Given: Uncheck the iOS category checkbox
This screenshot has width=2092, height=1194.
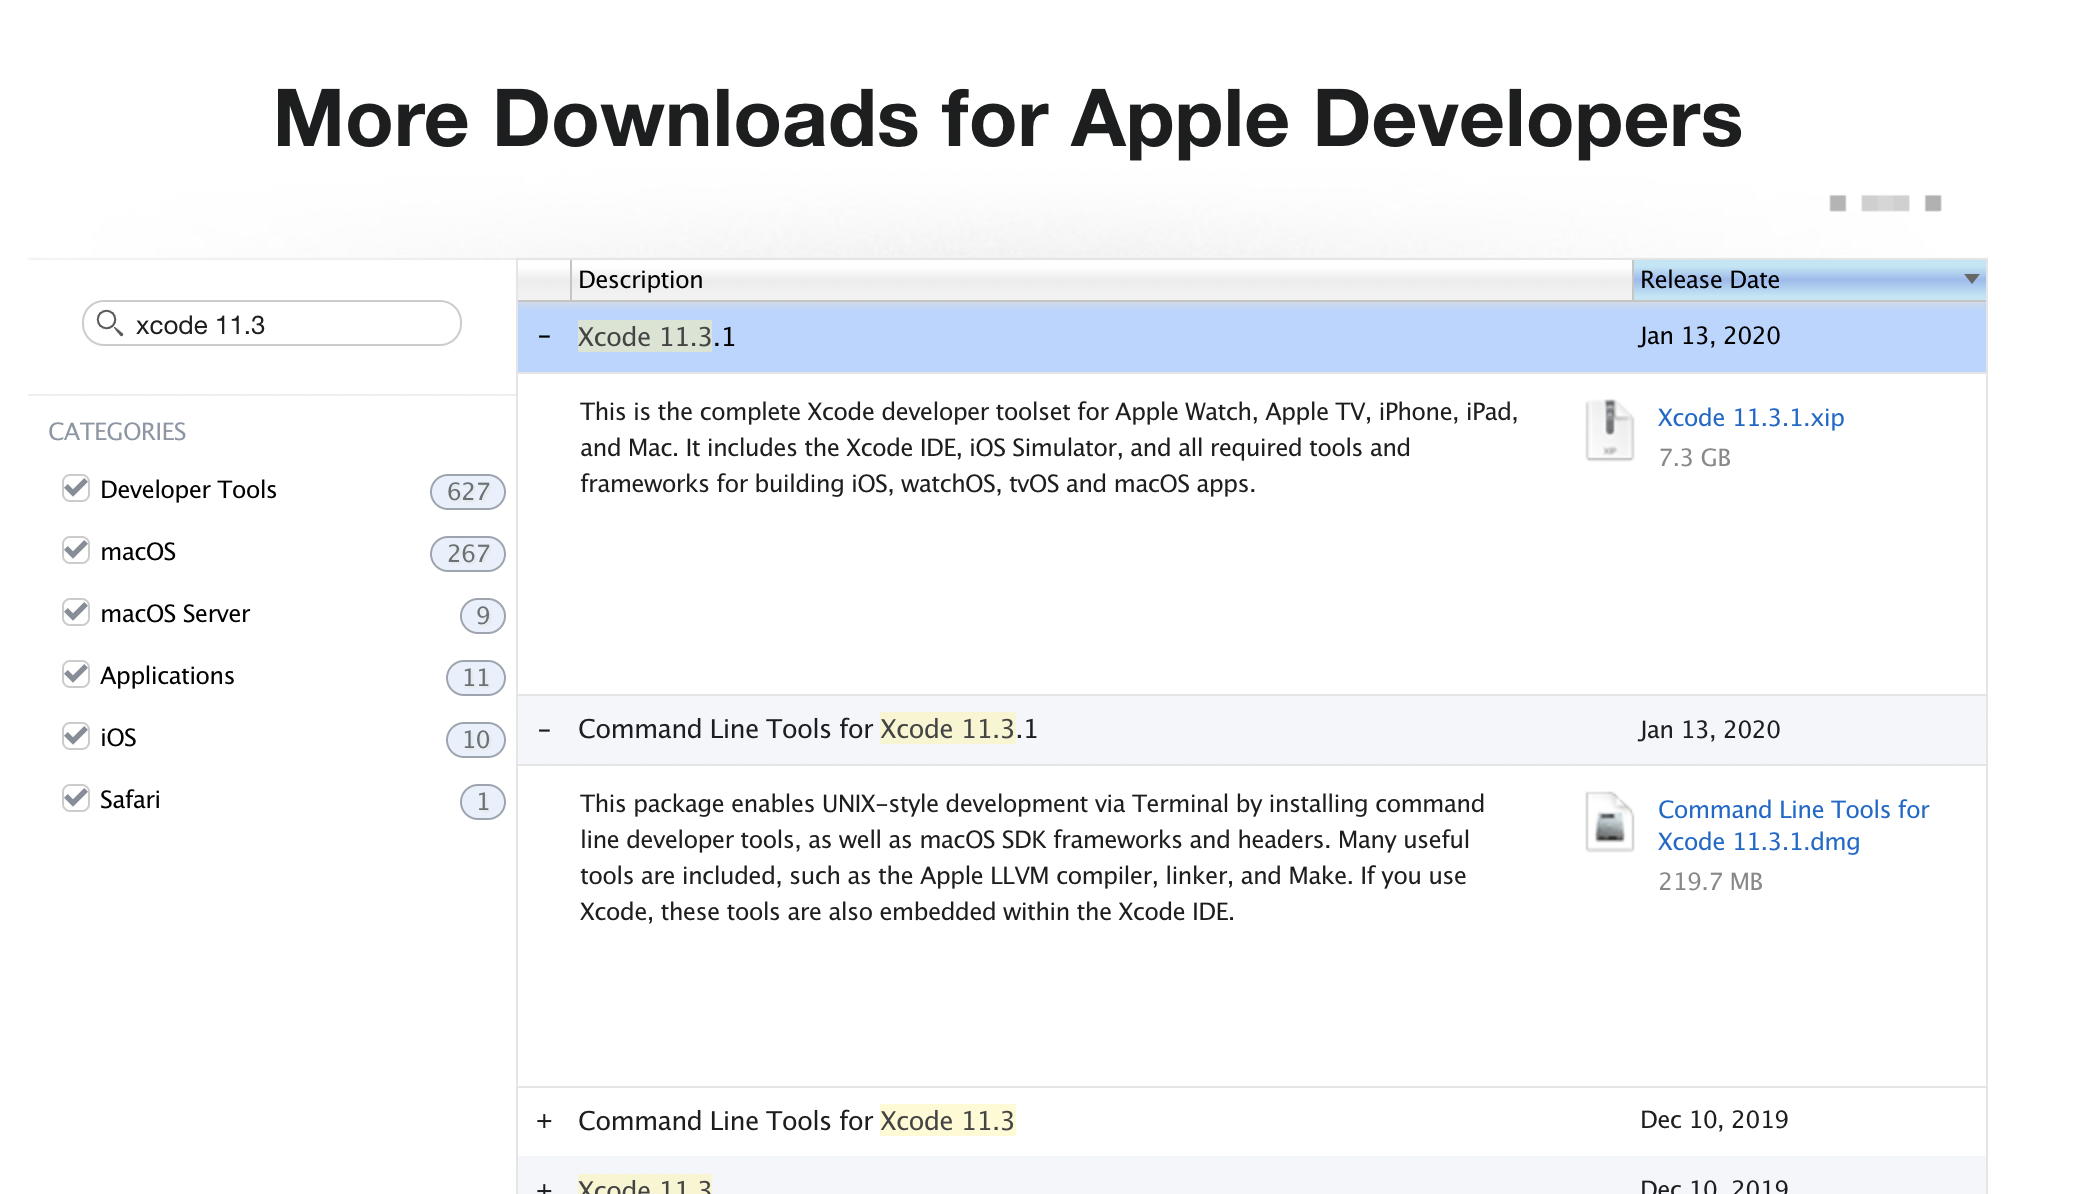Looking at the screenshot, I should pos(76,736).
